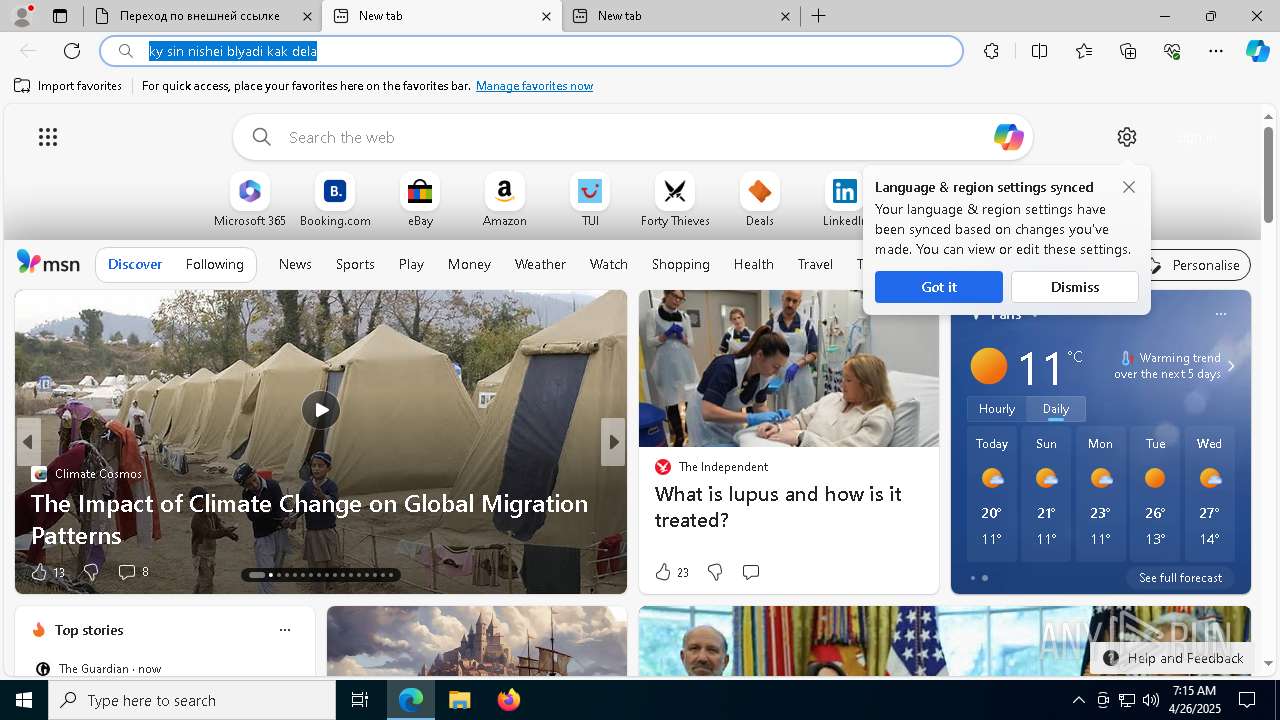Play the climate migration video
The height and width of the screenshot is (720, 1280).
(321, 410)
